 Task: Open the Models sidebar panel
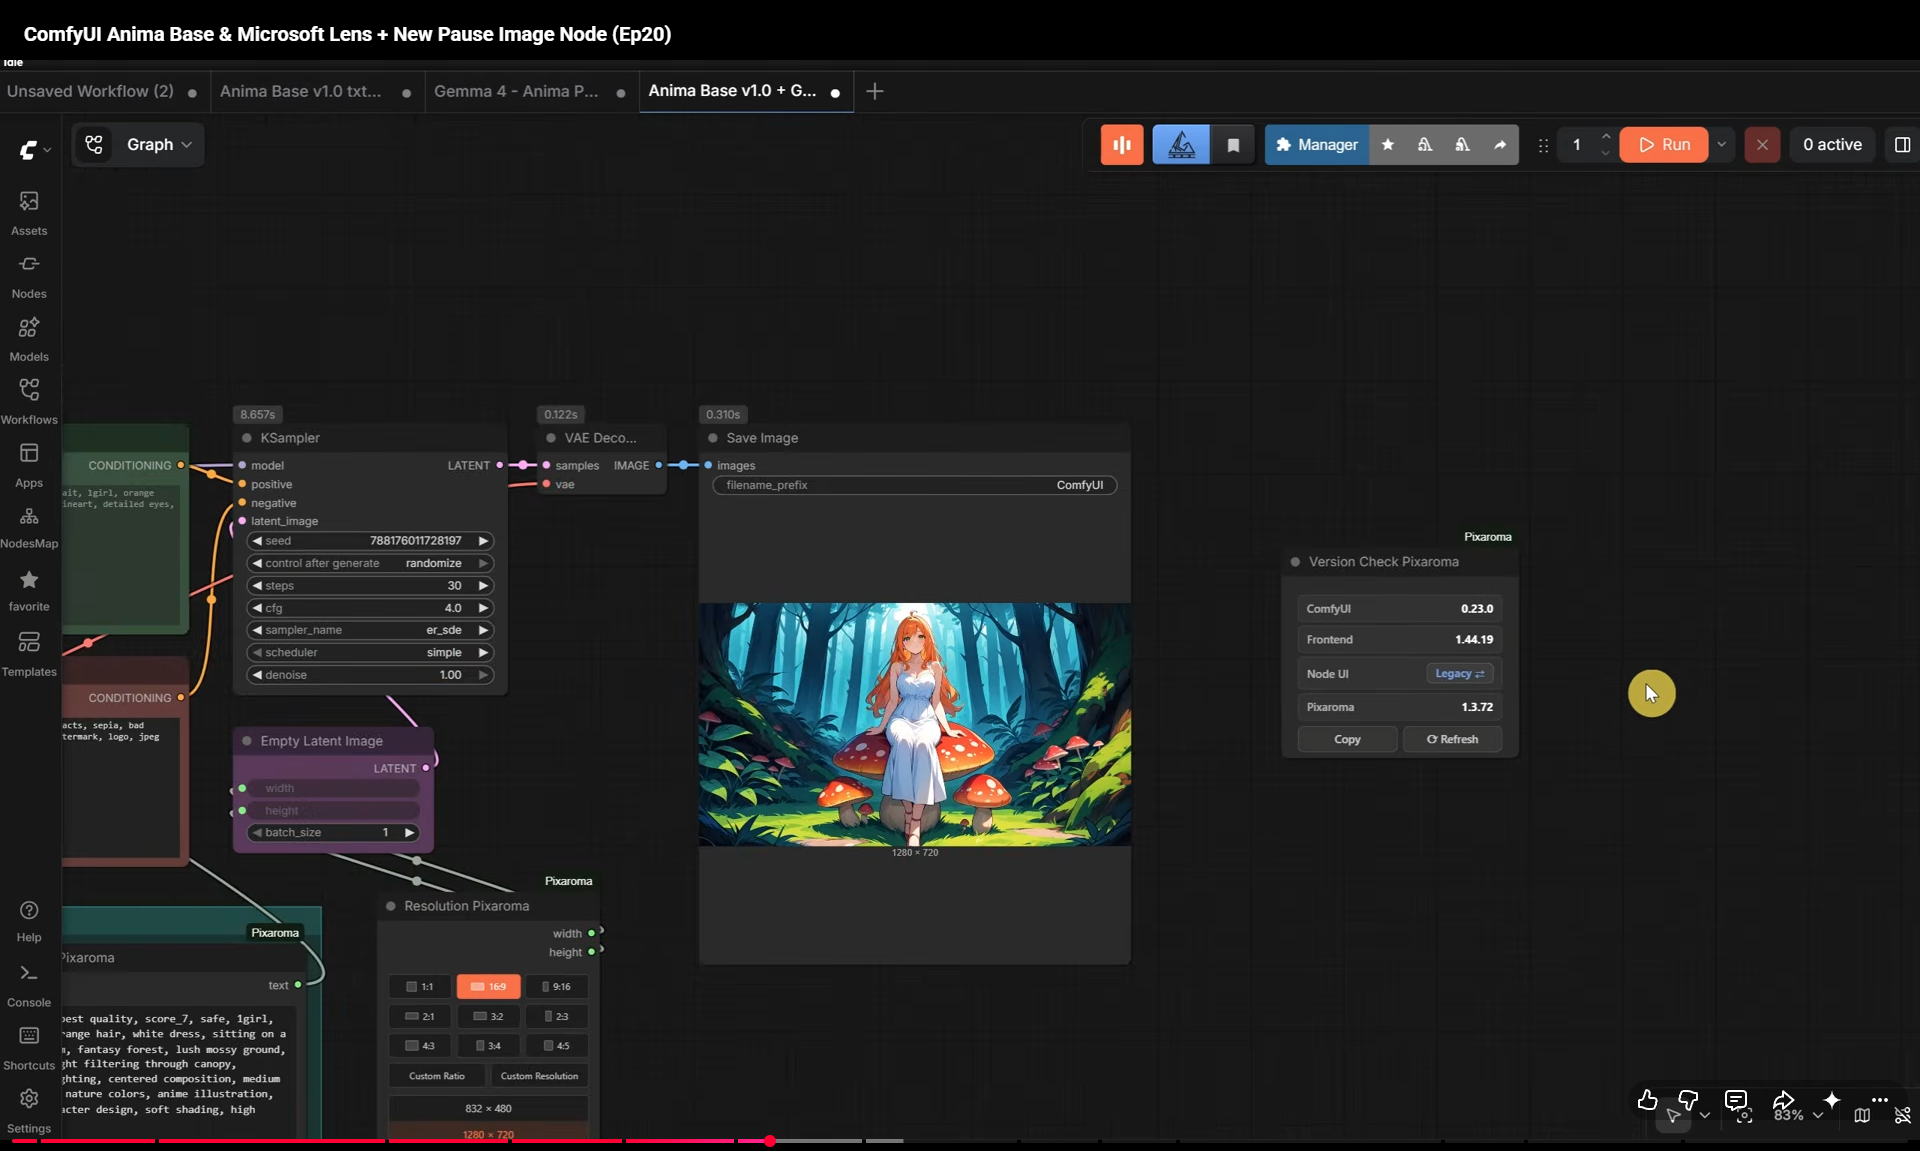coord(29,339)
